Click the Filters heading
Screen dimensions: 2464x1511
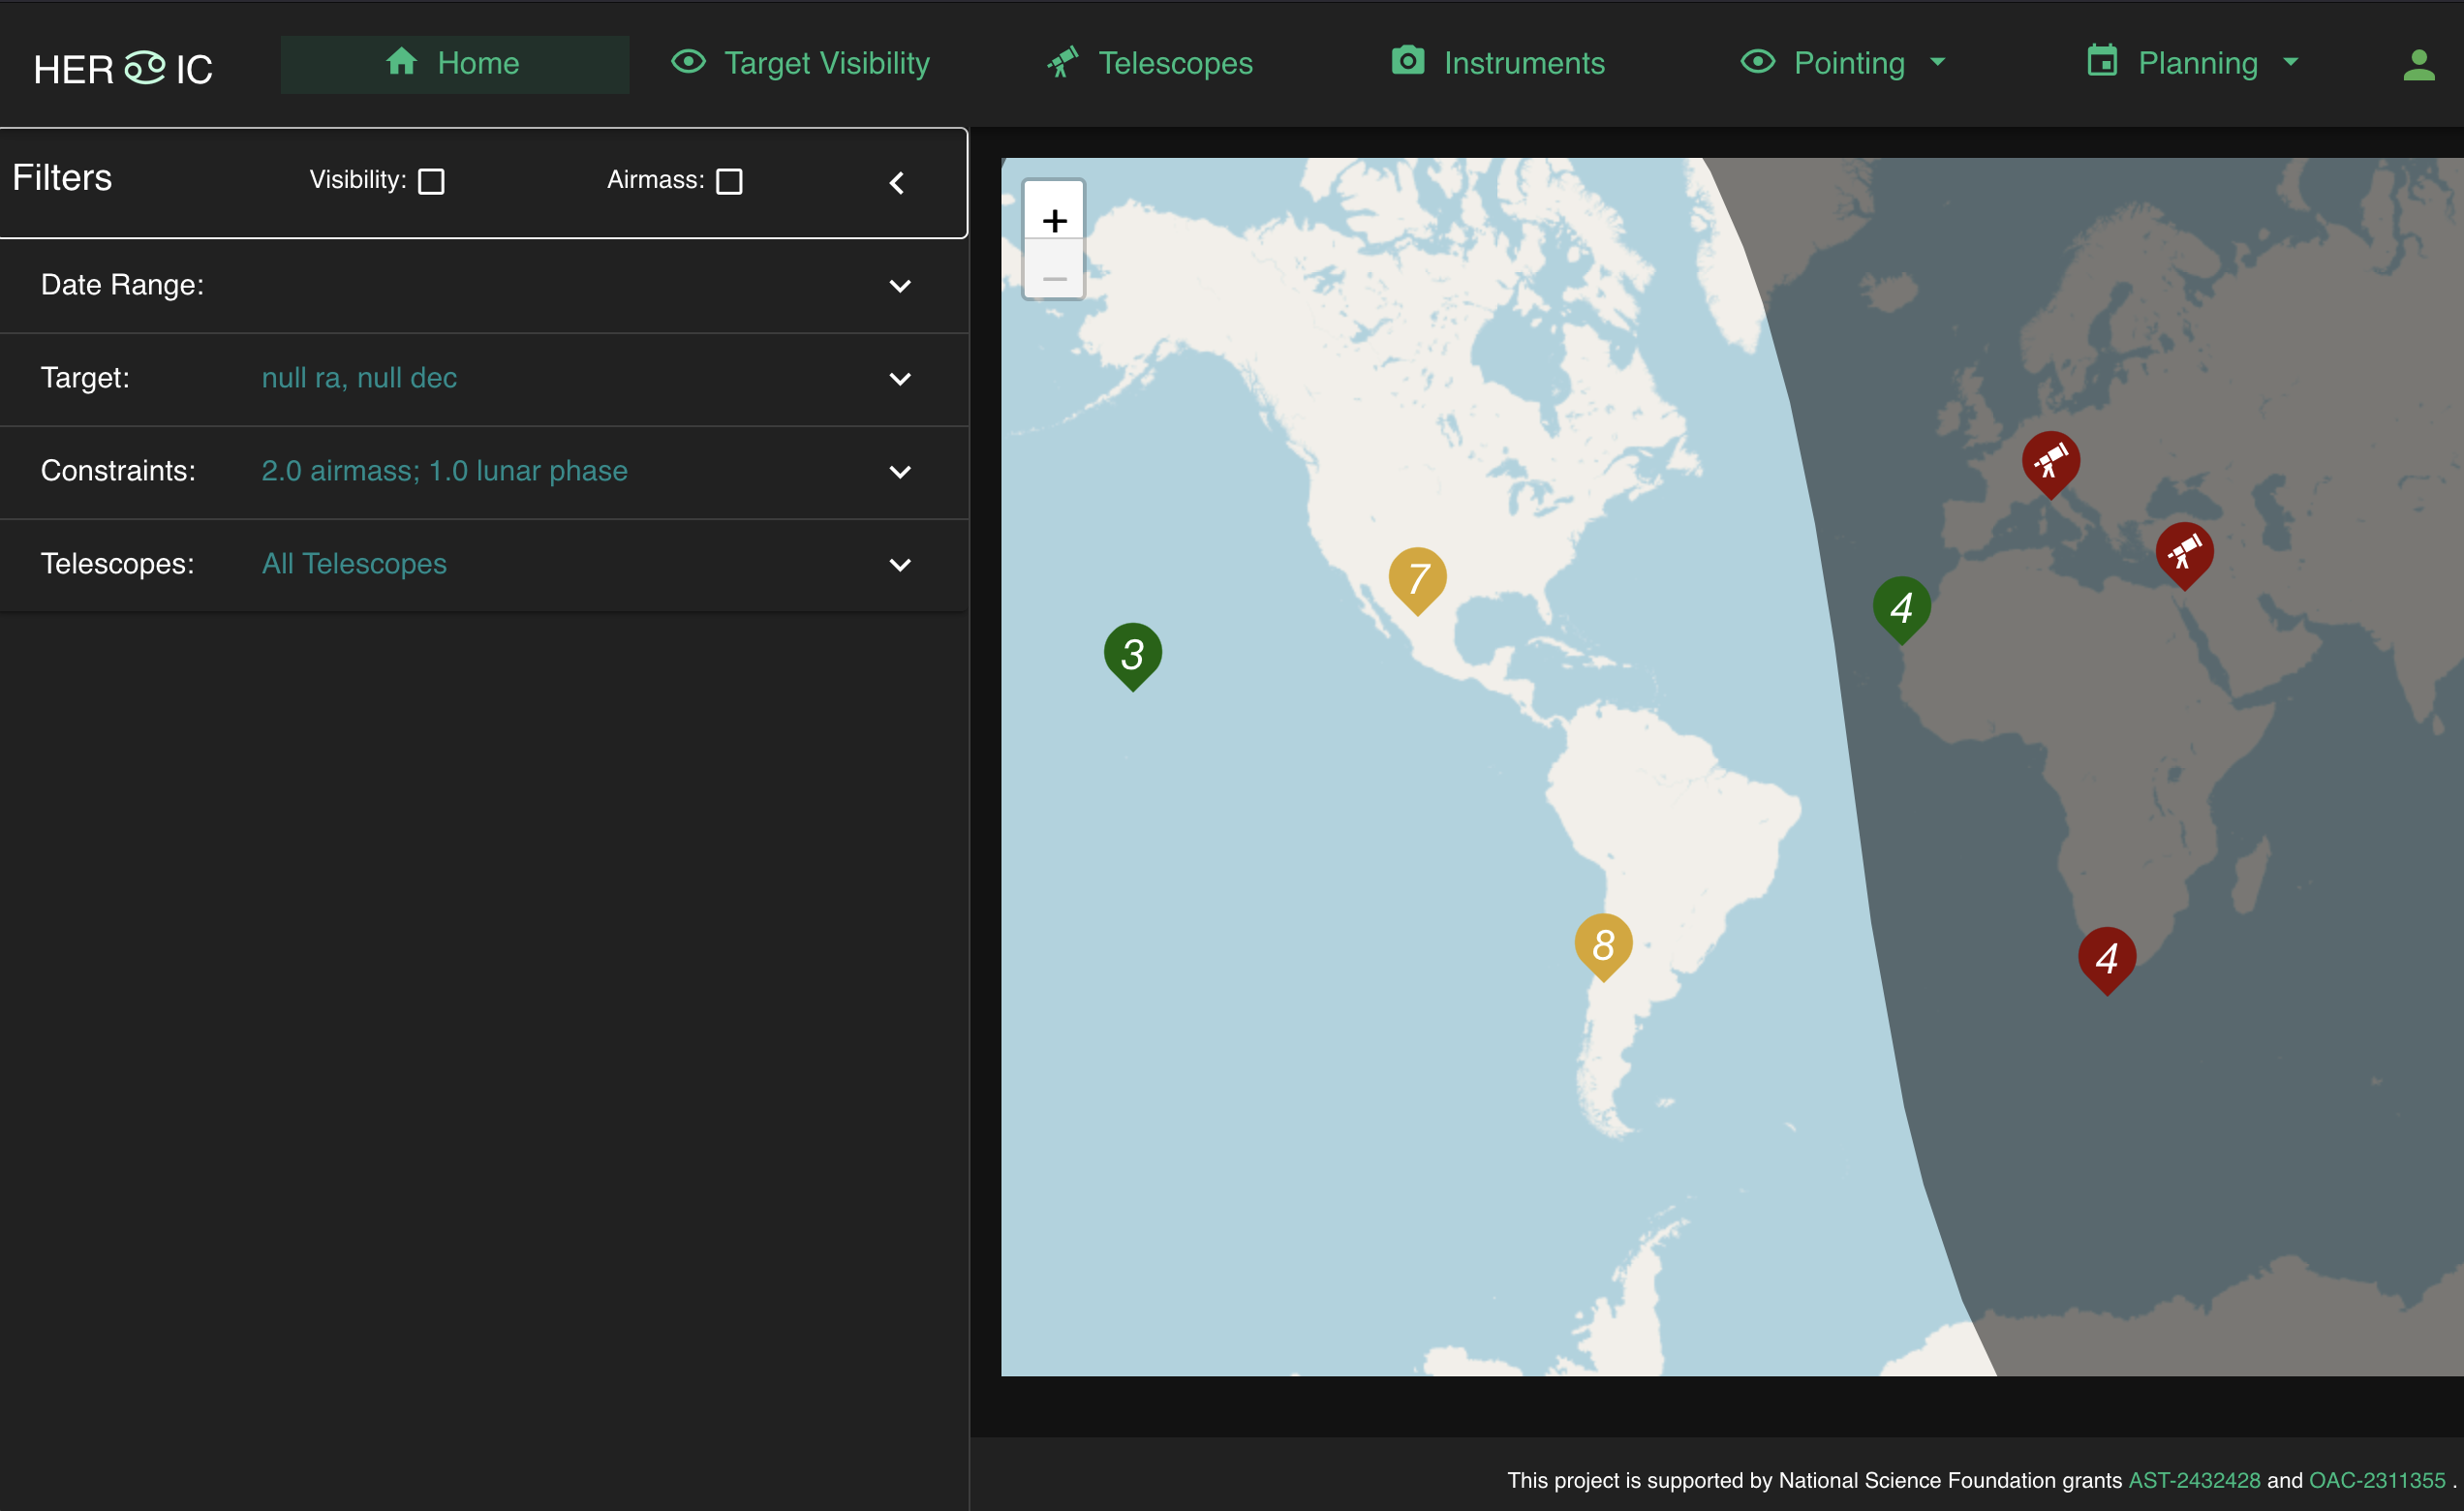pyautogui.click(x=62, y=178)
